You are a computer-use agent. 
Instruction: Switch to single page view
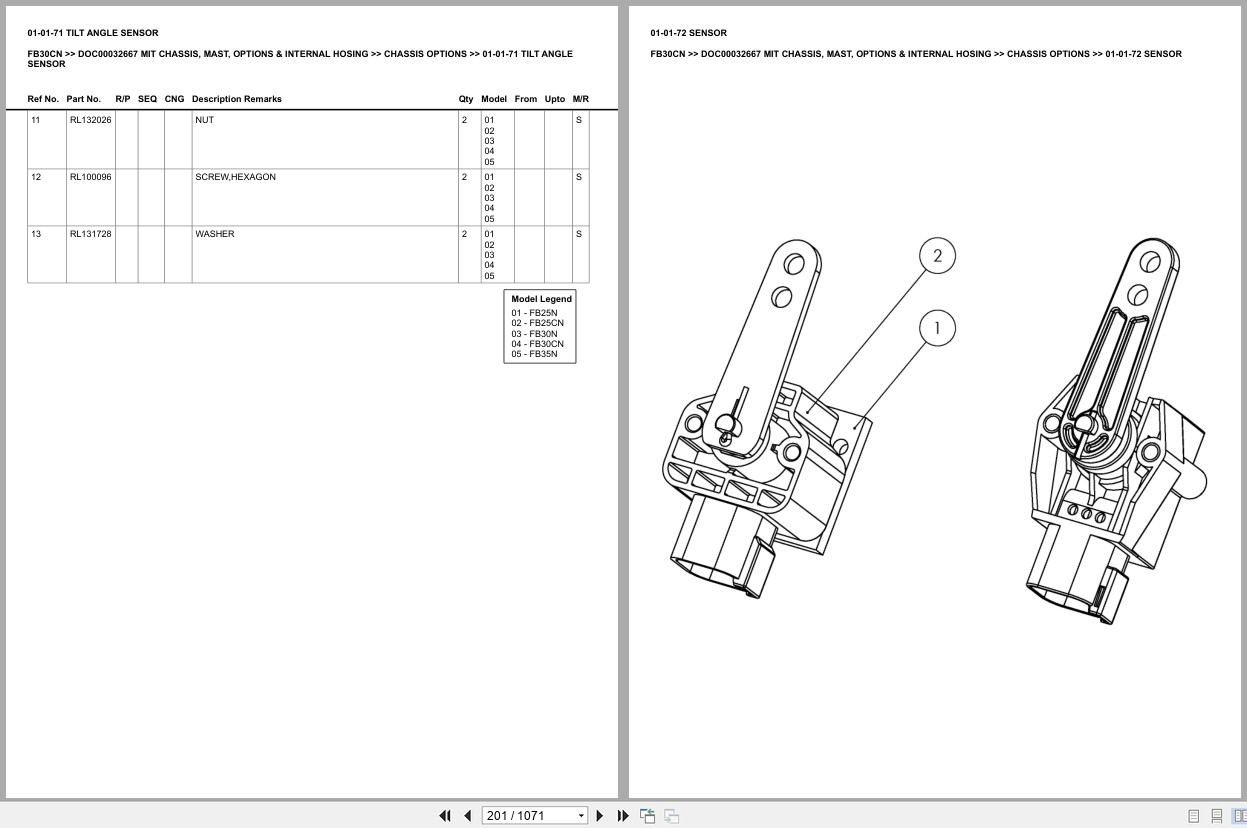1193,816
